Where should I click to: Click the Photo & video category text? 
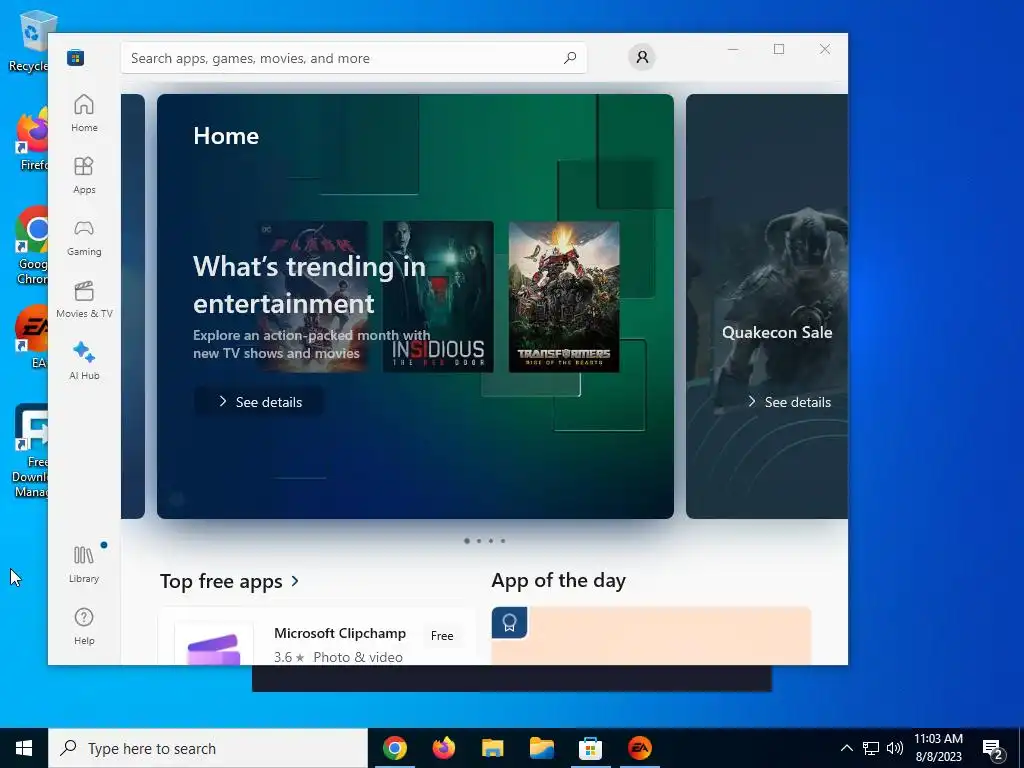tap(358, 657)
